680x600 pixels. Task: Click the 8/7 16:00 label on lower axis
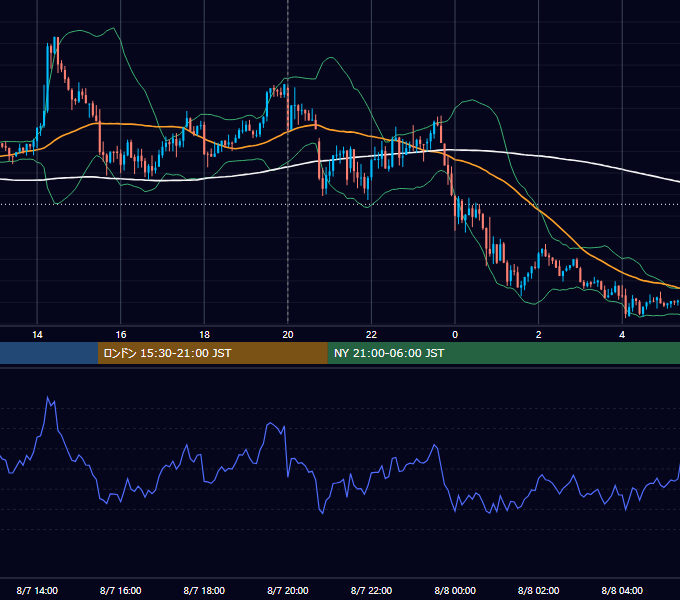pos(121,590)
